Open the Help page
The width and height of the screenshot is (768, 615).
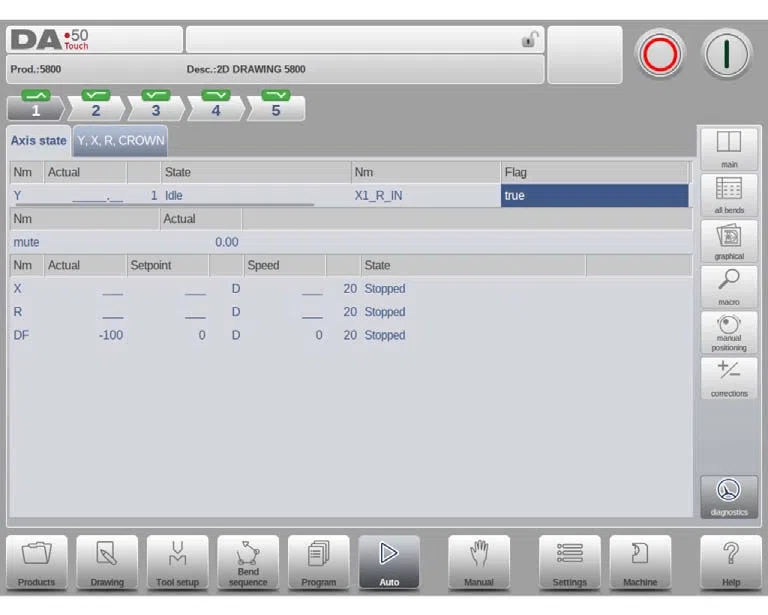pos(730,562)
